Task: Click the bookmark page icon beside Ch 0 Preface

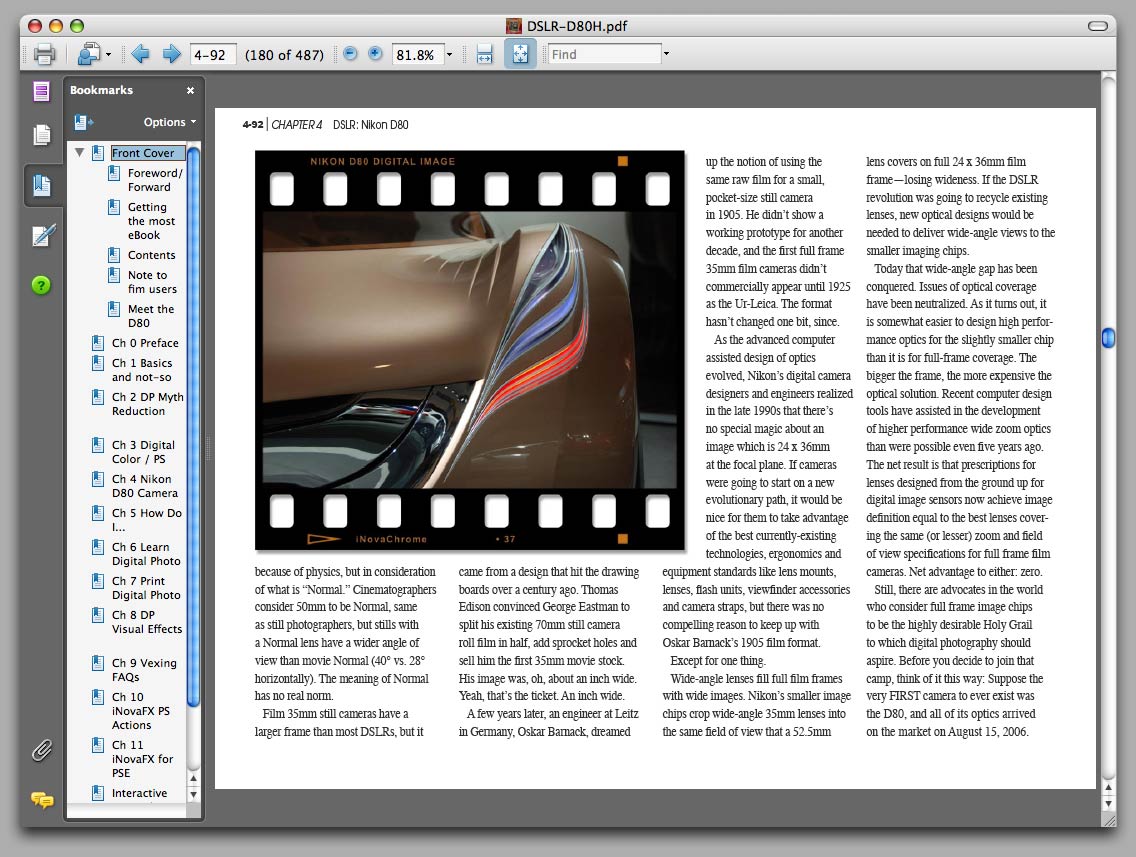Action: point(98,343)
